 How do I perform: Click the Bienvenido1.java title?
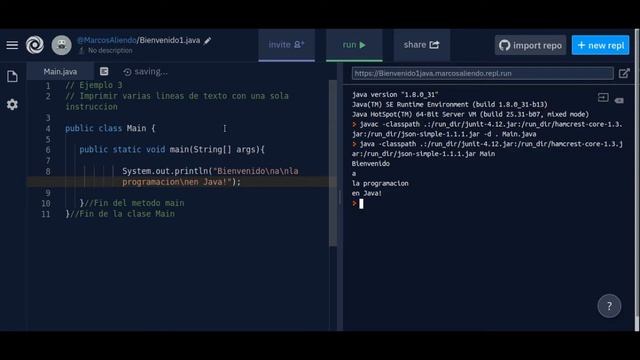click(x=170, y=40)
